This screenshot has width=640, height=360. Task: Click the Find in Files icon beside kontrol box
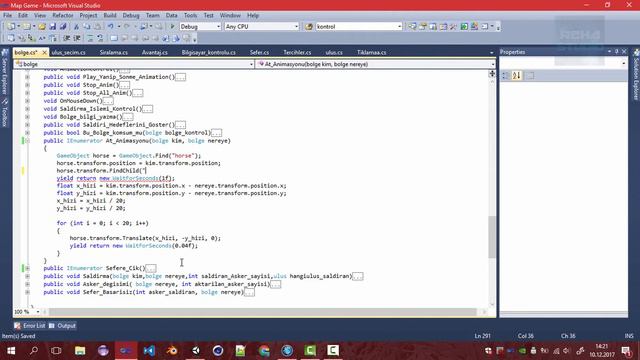coord(309,27)
